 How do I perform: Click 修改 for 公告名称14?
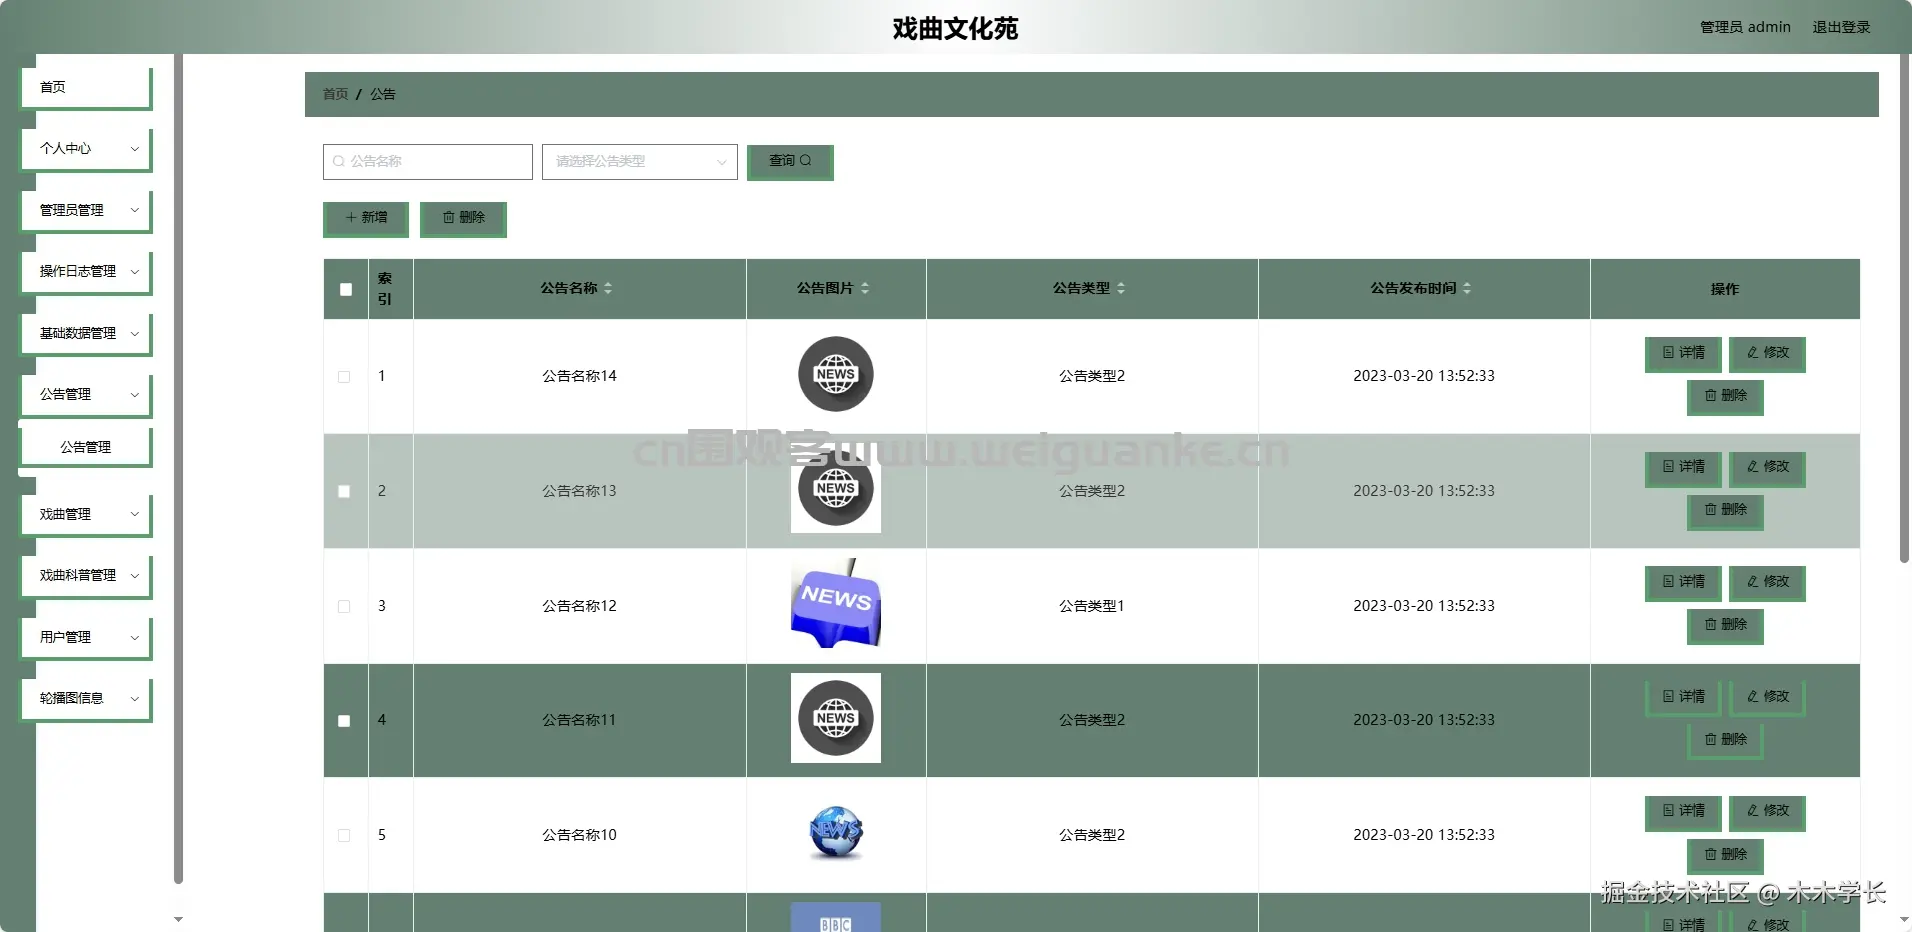click(x=1767, y=354)
